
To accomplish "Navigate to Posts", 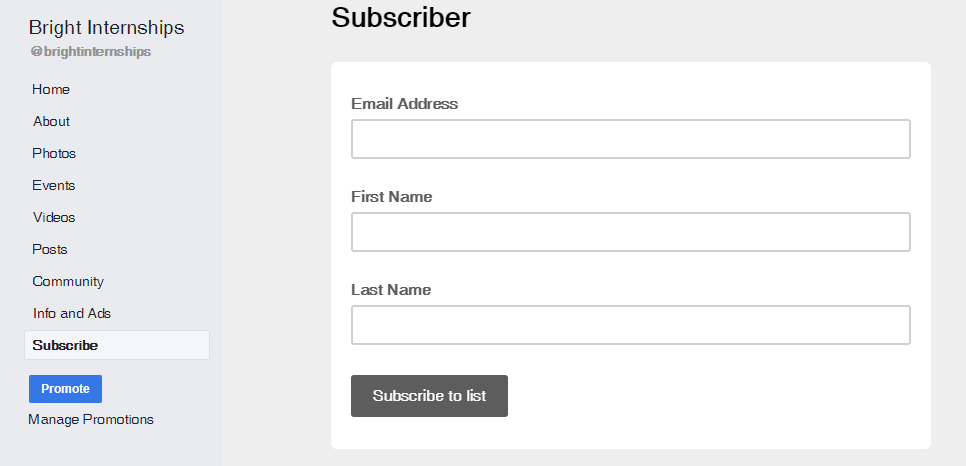I will [x=50, y=249].
